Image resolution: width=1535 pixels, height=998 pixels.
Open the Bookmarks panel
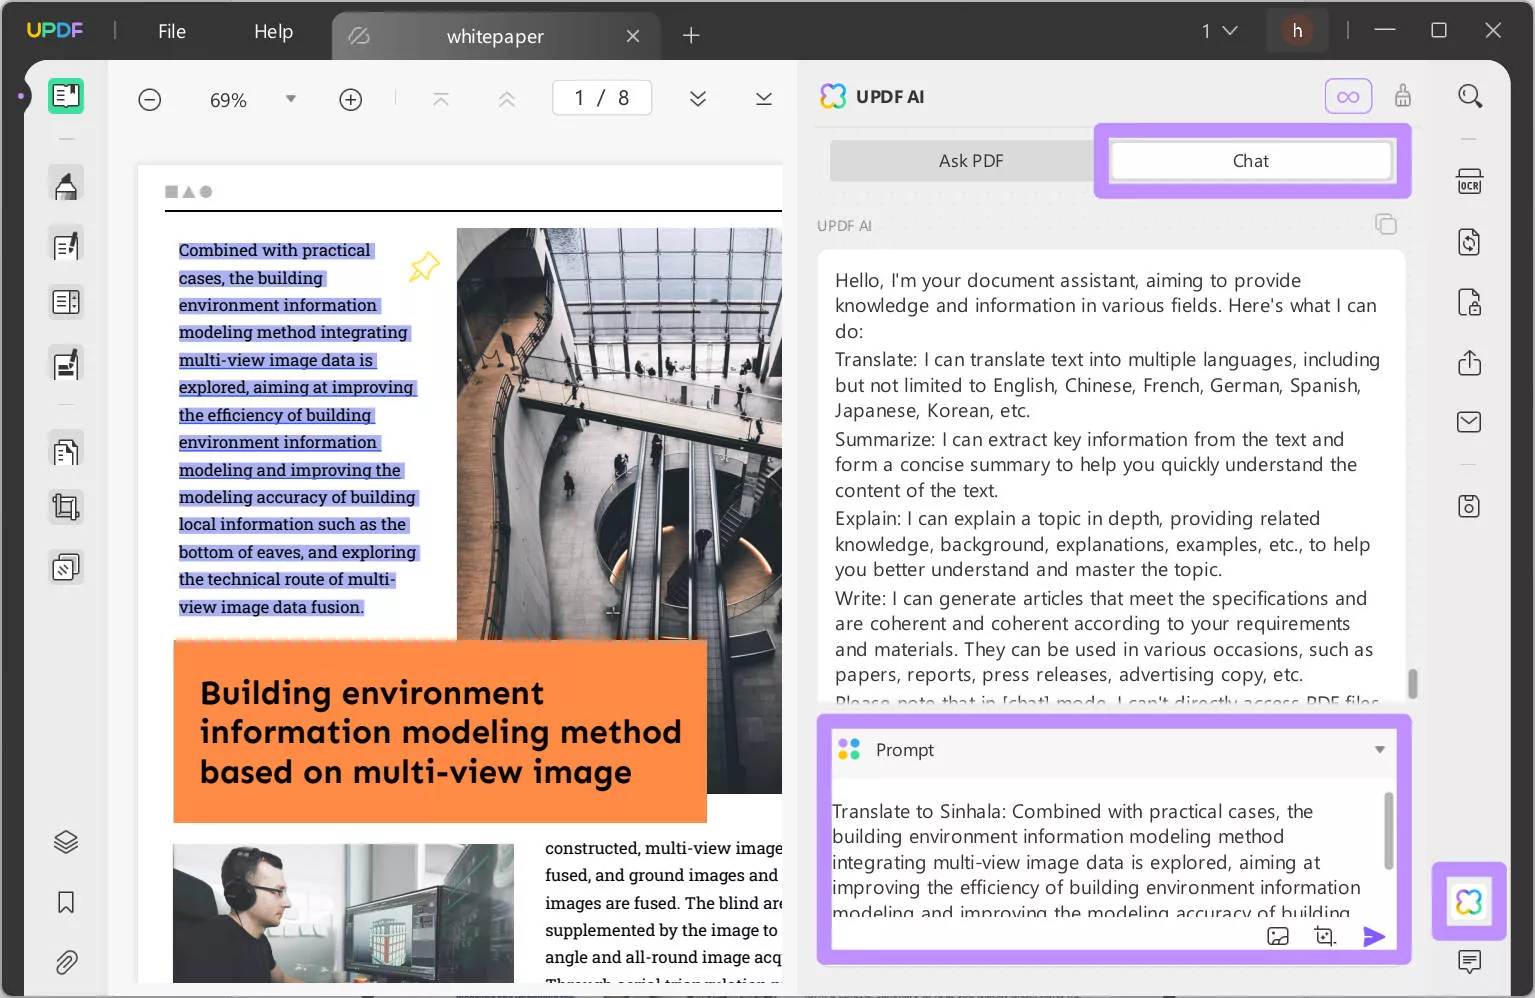click(66, 902)
